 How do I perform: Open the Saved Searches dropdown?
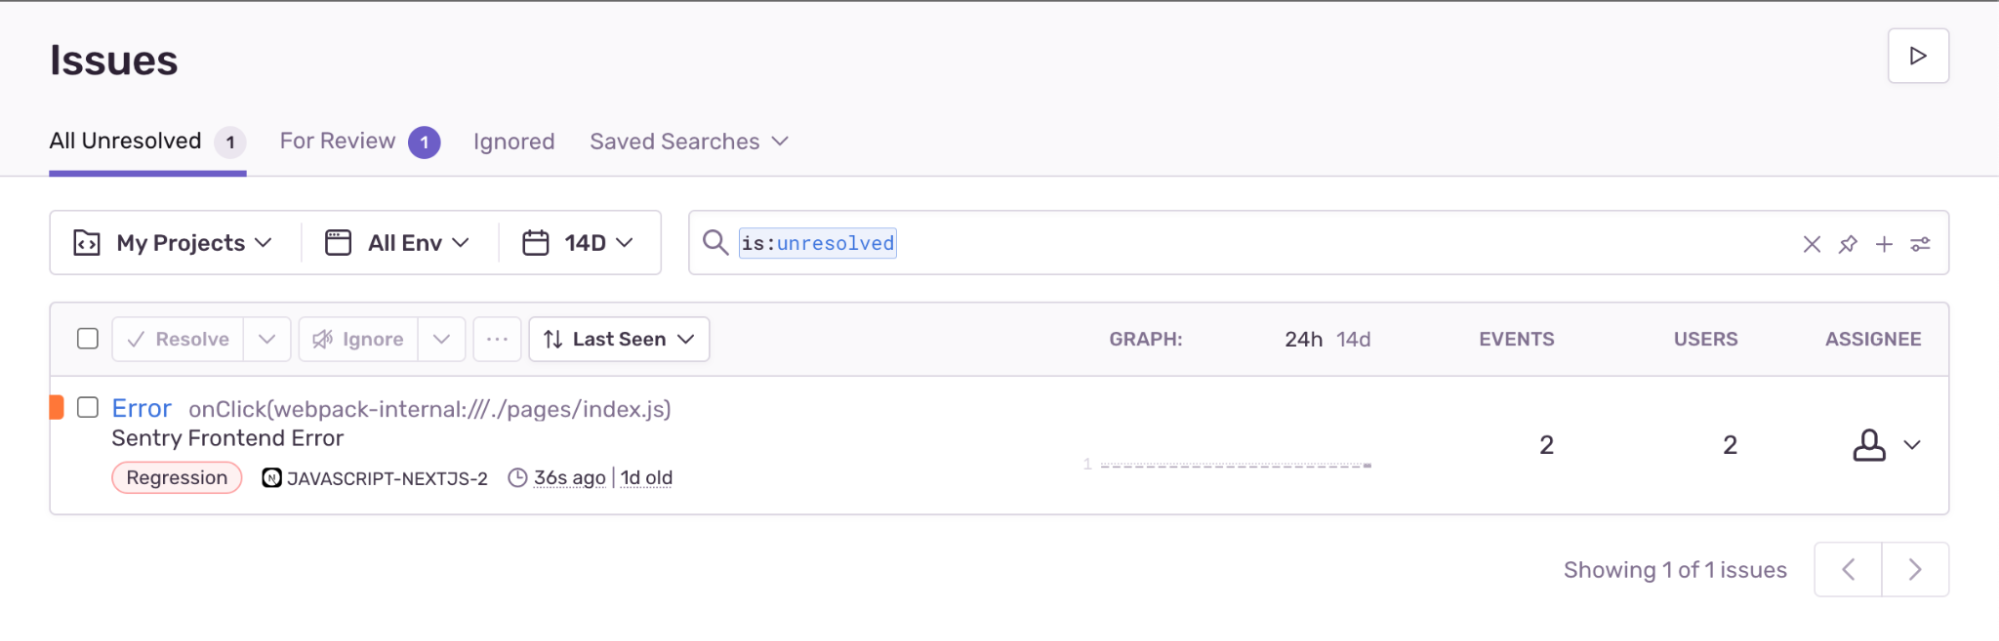click(689, 142)
